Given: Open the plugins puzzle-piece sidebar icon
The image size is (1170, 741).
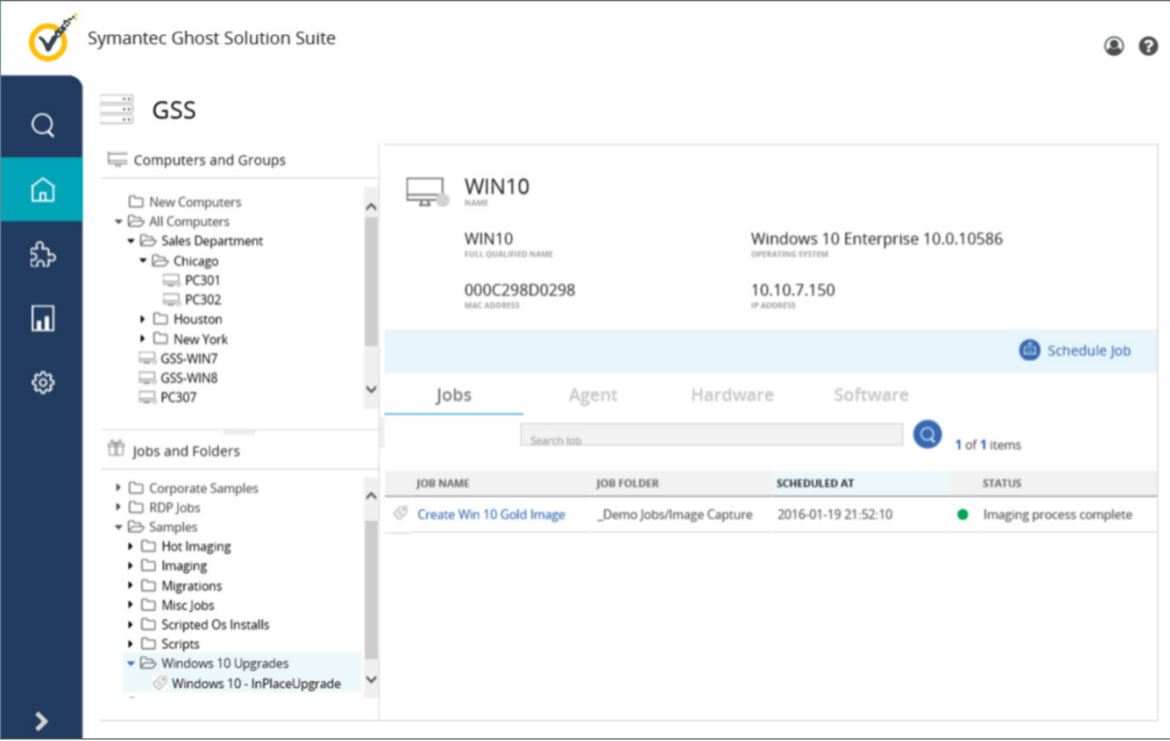Looking at the screenshot, I should (44, 256).
